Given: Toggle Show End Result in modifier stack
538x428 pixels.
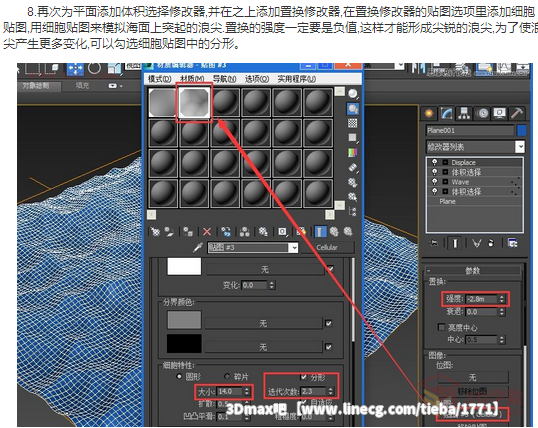Looking at the screenshot, I should (455, 243).
